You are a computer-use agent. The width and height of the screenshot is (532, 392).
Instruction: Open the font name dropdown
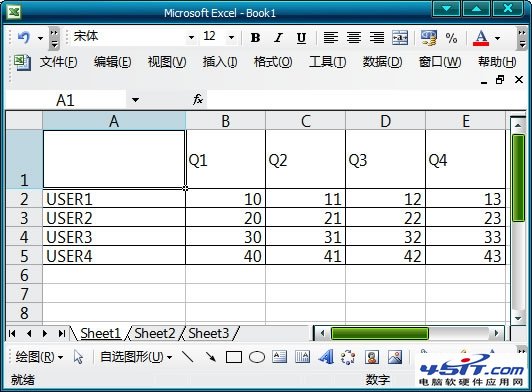click(x=191, y=37)
